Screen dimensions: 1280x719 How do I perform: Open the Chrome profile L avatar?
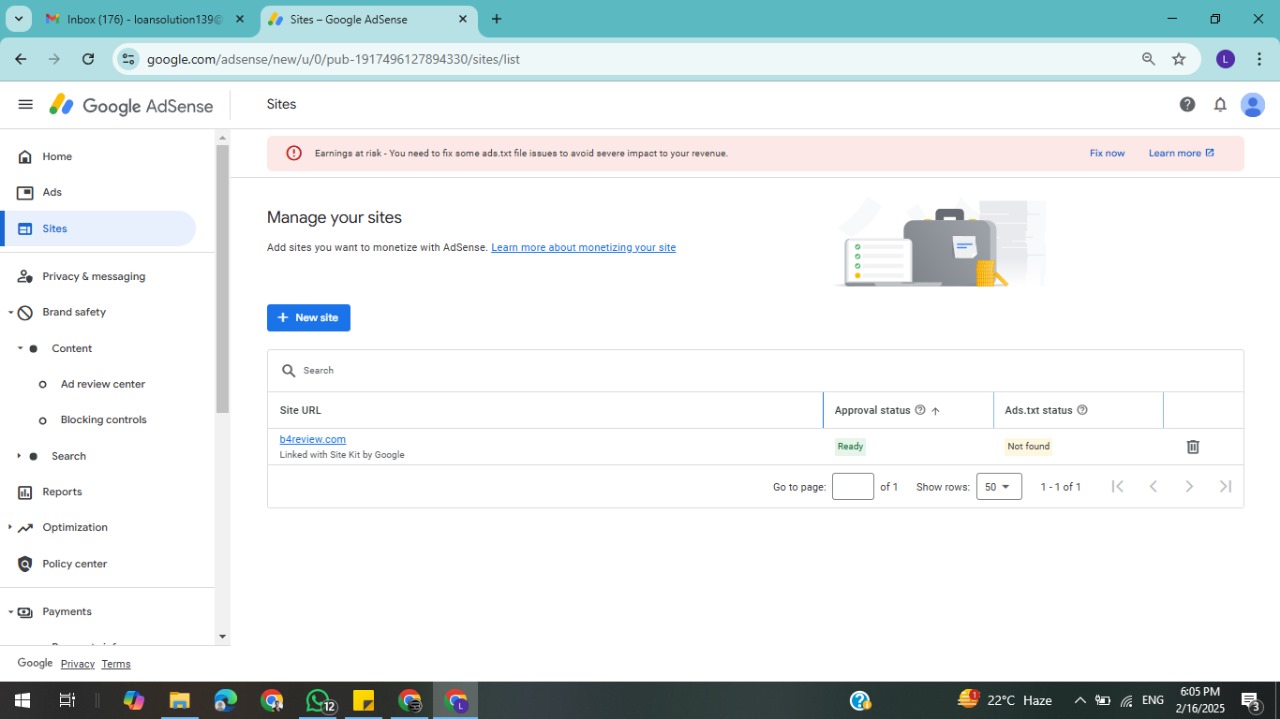pos(1225,59)
